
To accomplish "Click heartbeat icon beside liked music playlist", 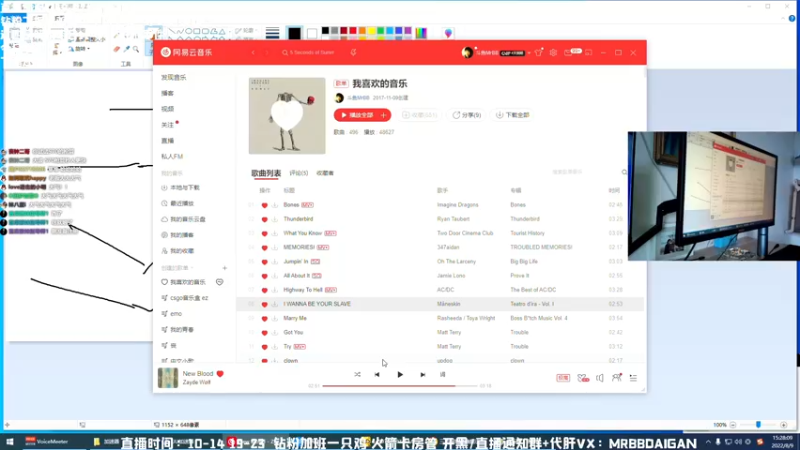I will coord(219,282).
